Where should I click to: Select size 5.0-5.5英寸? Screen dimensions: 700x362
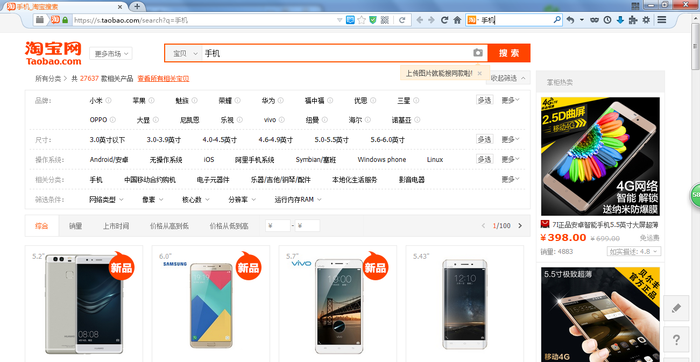(332, 140)
